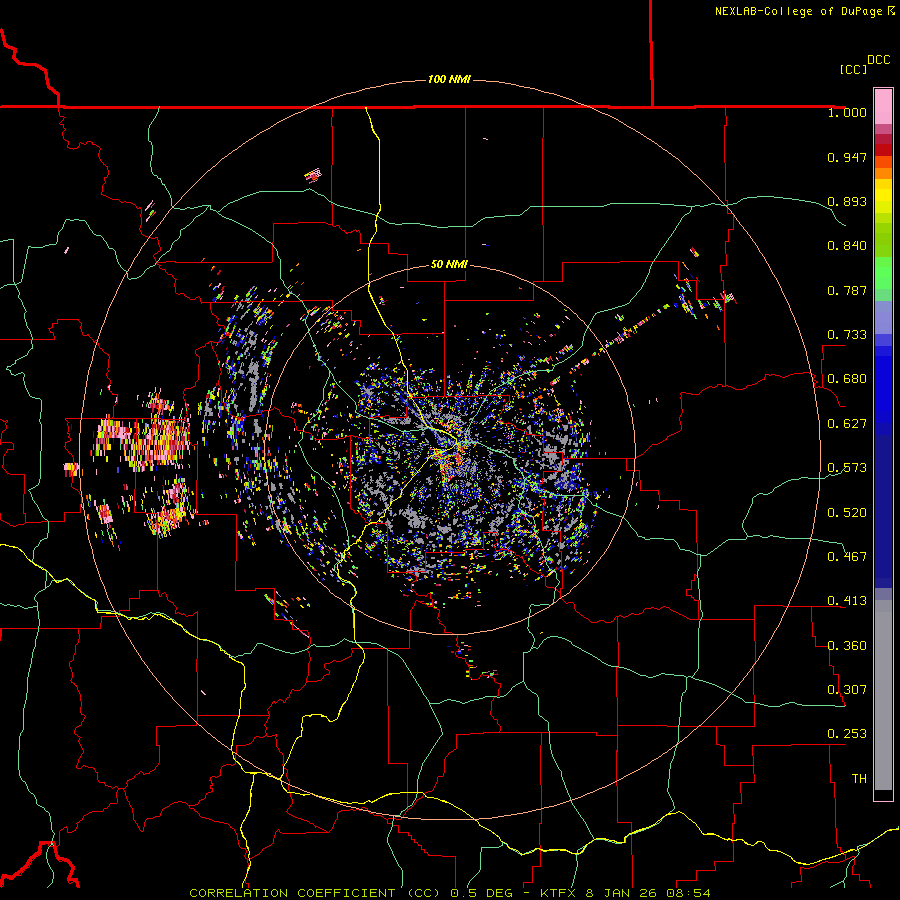The image size is (900, 900).
Task: Click the 1.000 scale value
Action: pyautogui.click(x=847, y=112)
